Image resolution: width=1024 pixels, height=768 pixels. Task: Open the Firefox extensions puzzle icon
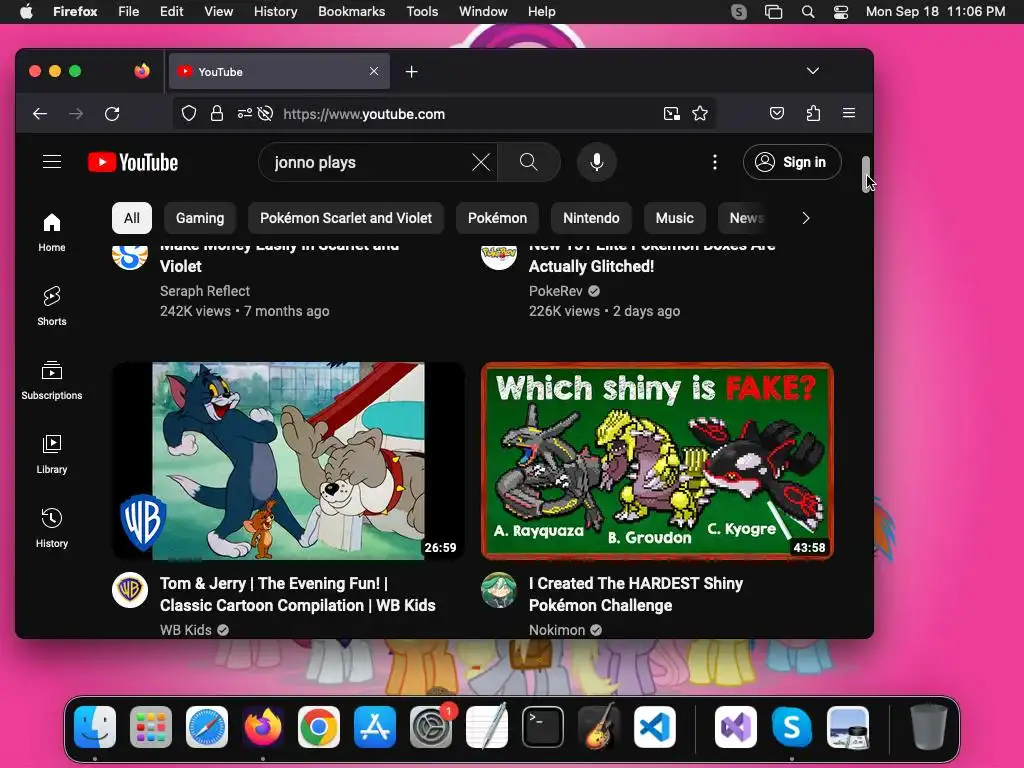point(813,114)
